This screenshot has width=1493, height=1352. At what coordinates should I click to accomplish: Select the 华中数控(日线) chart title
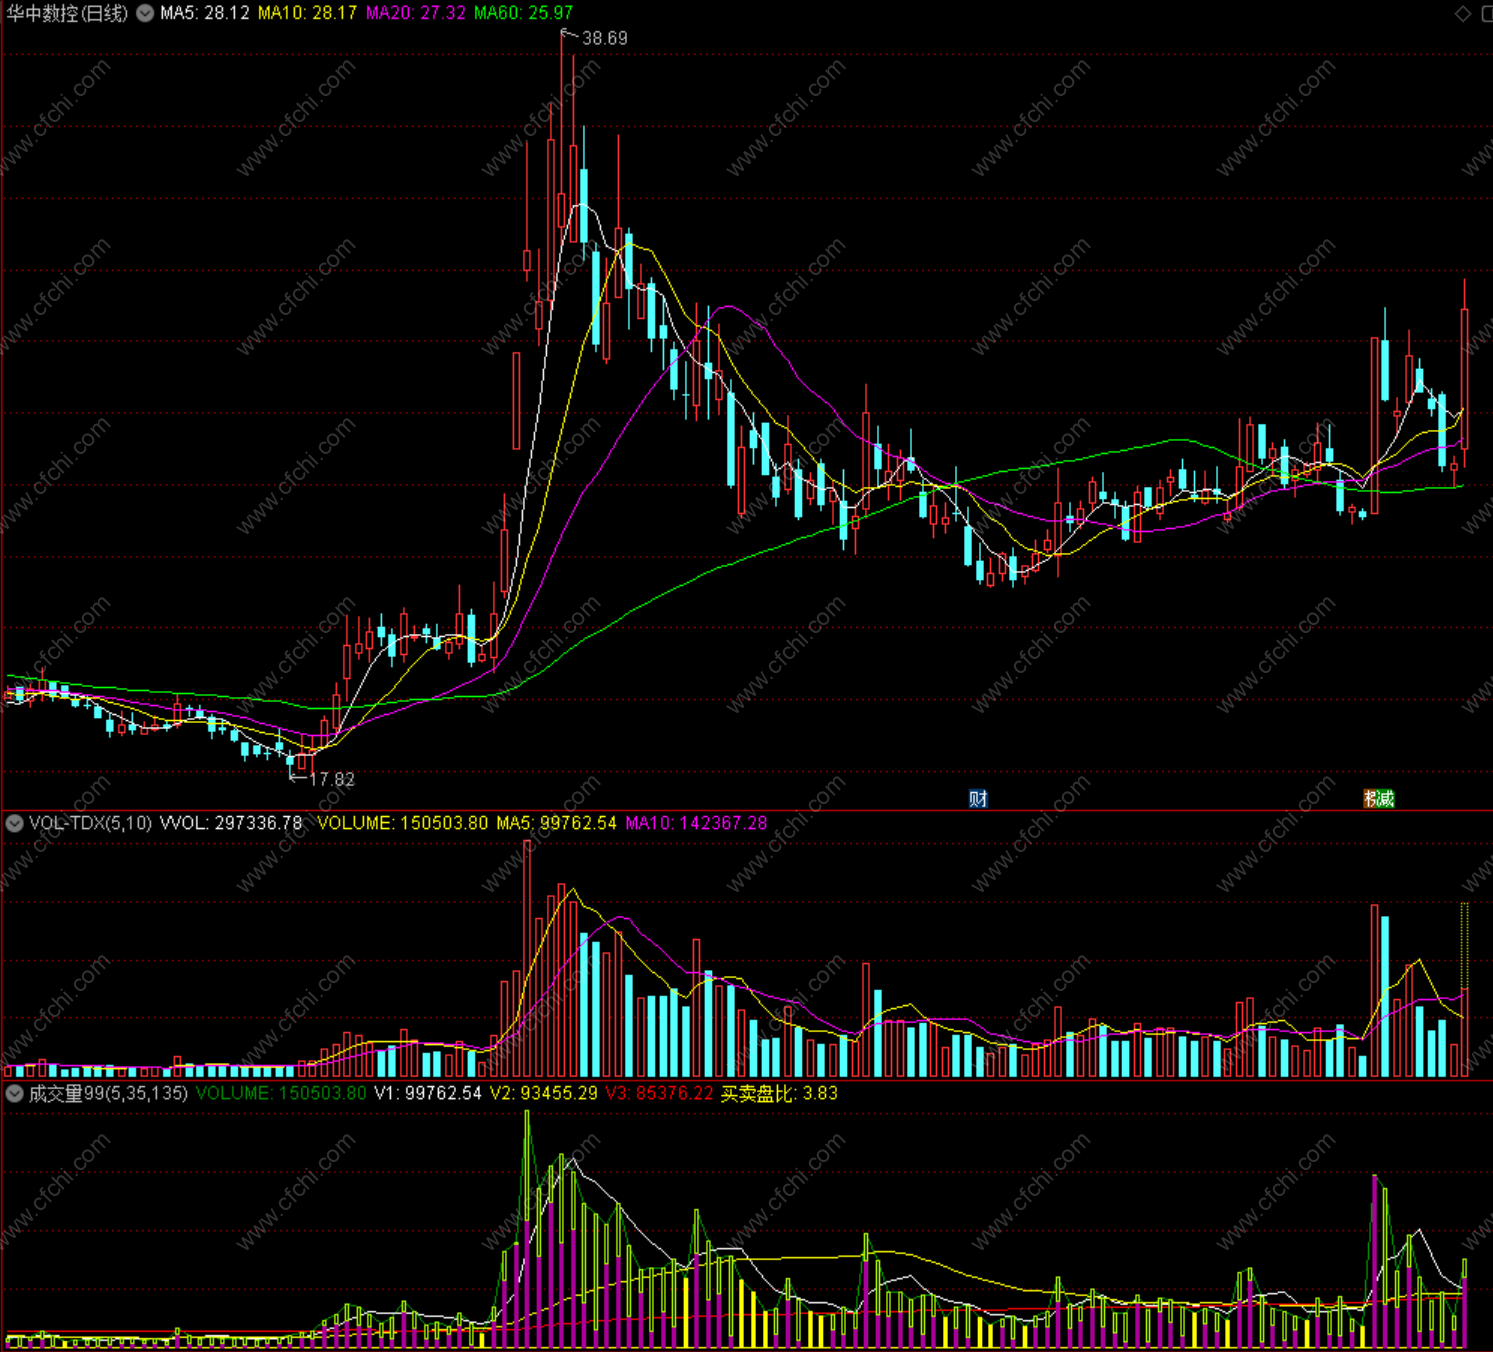click(68, 13)
